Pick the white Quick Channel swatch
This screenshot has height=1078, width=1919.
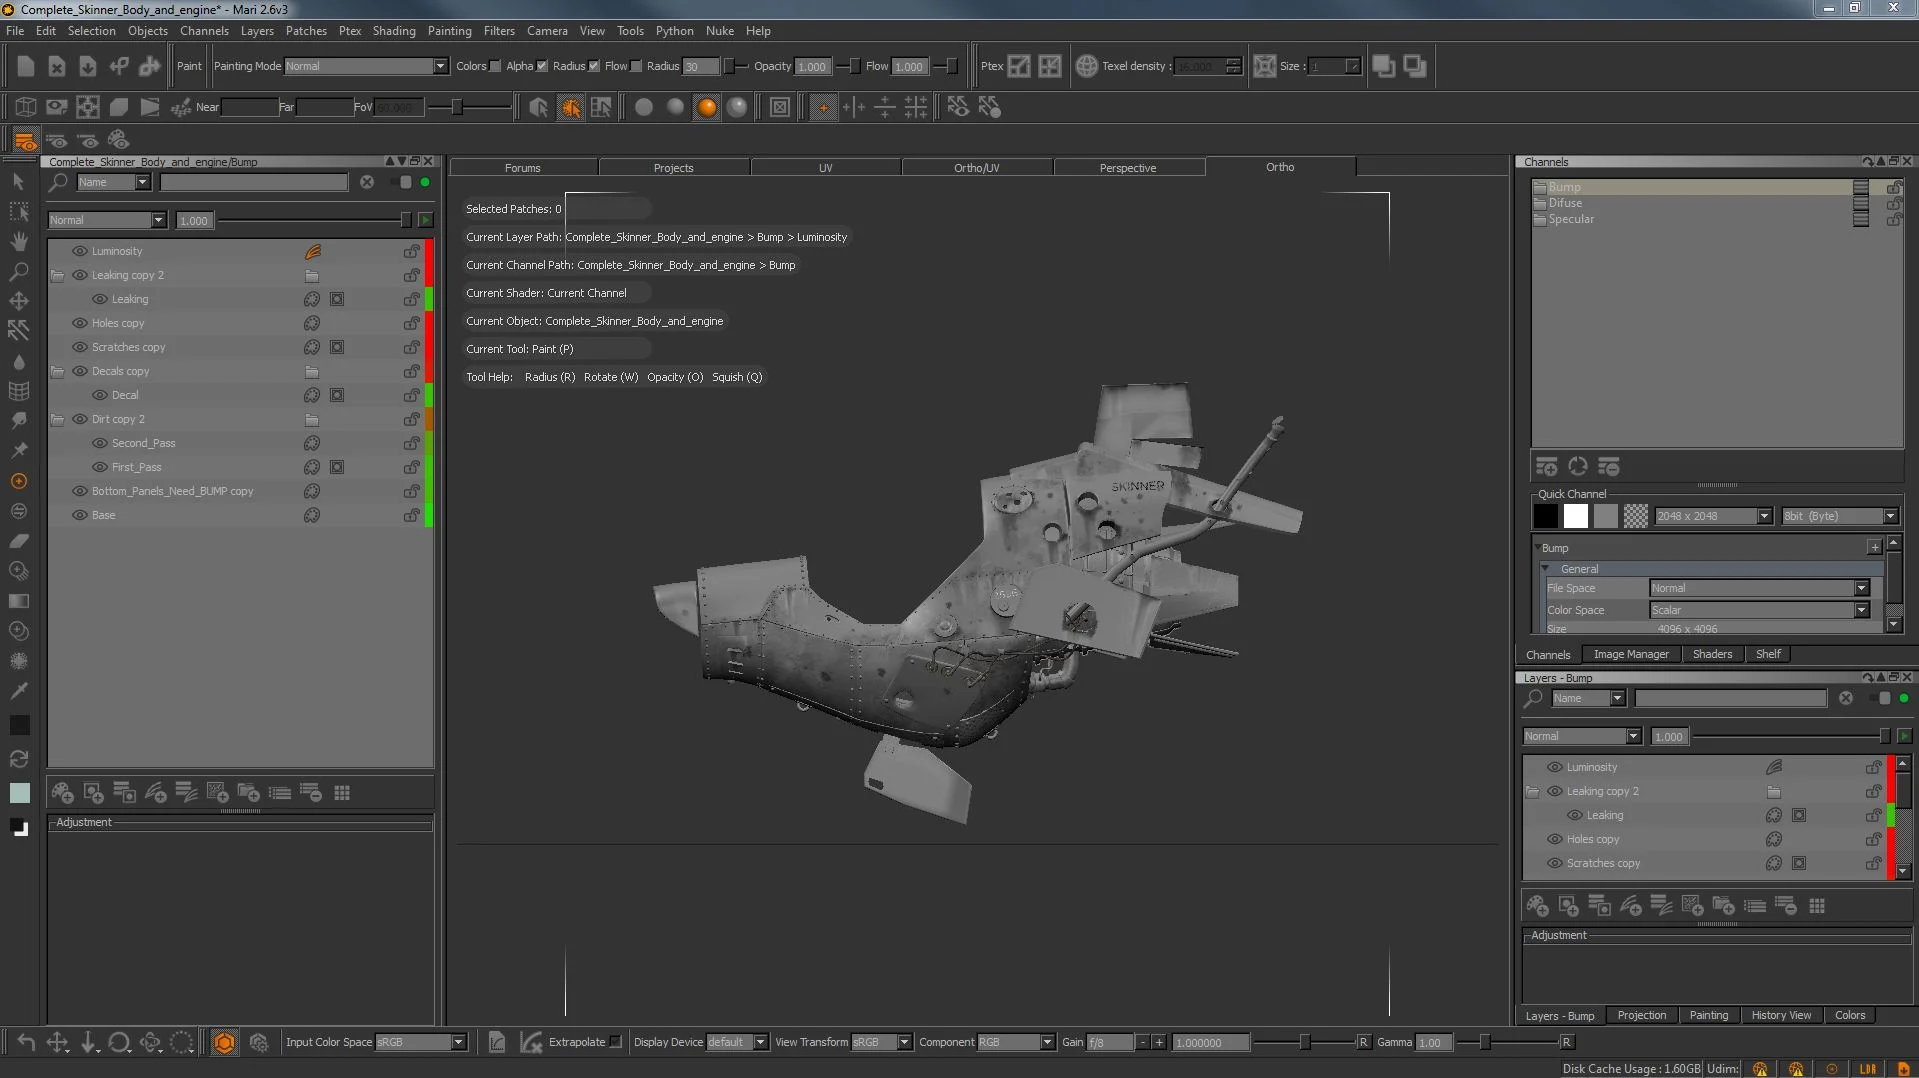1576,516
